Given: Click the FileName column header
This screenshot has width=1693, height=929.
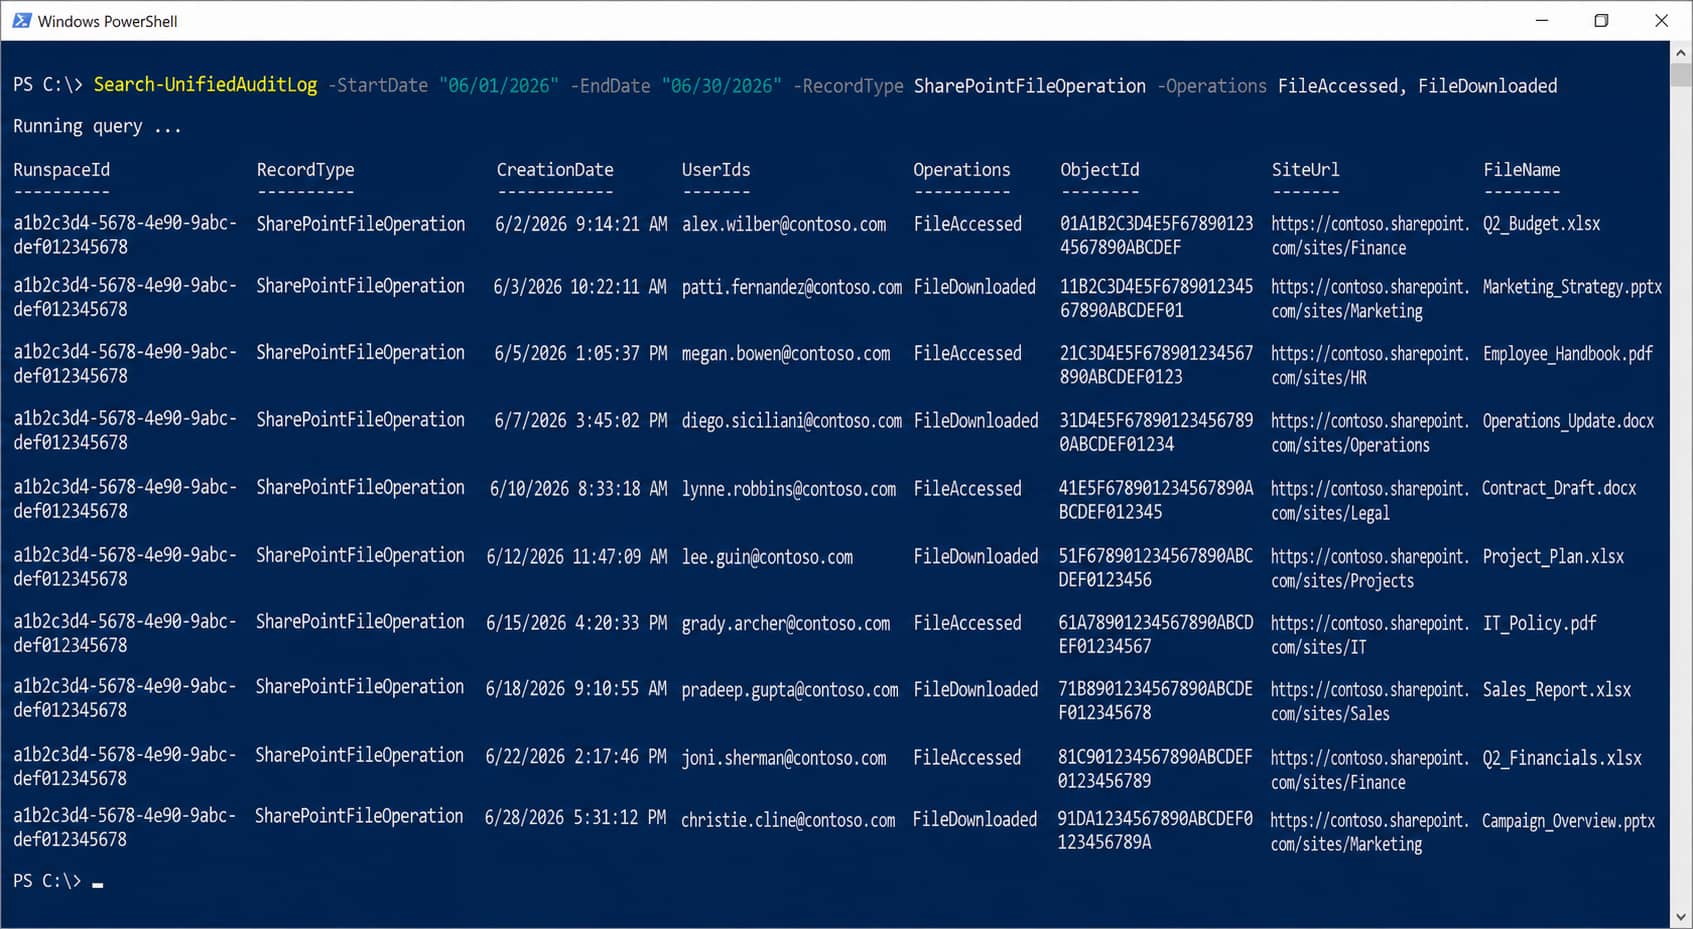Looking at the screenshot, I should click(x=1522, y=170).
